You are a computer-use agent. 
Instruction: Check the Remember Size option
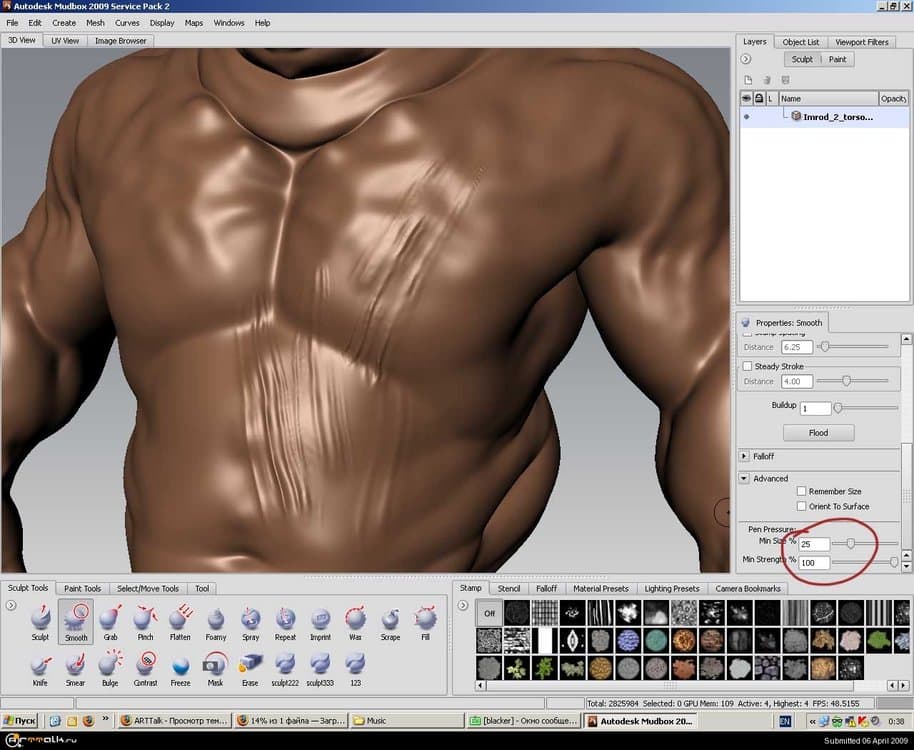pos(801,492)
